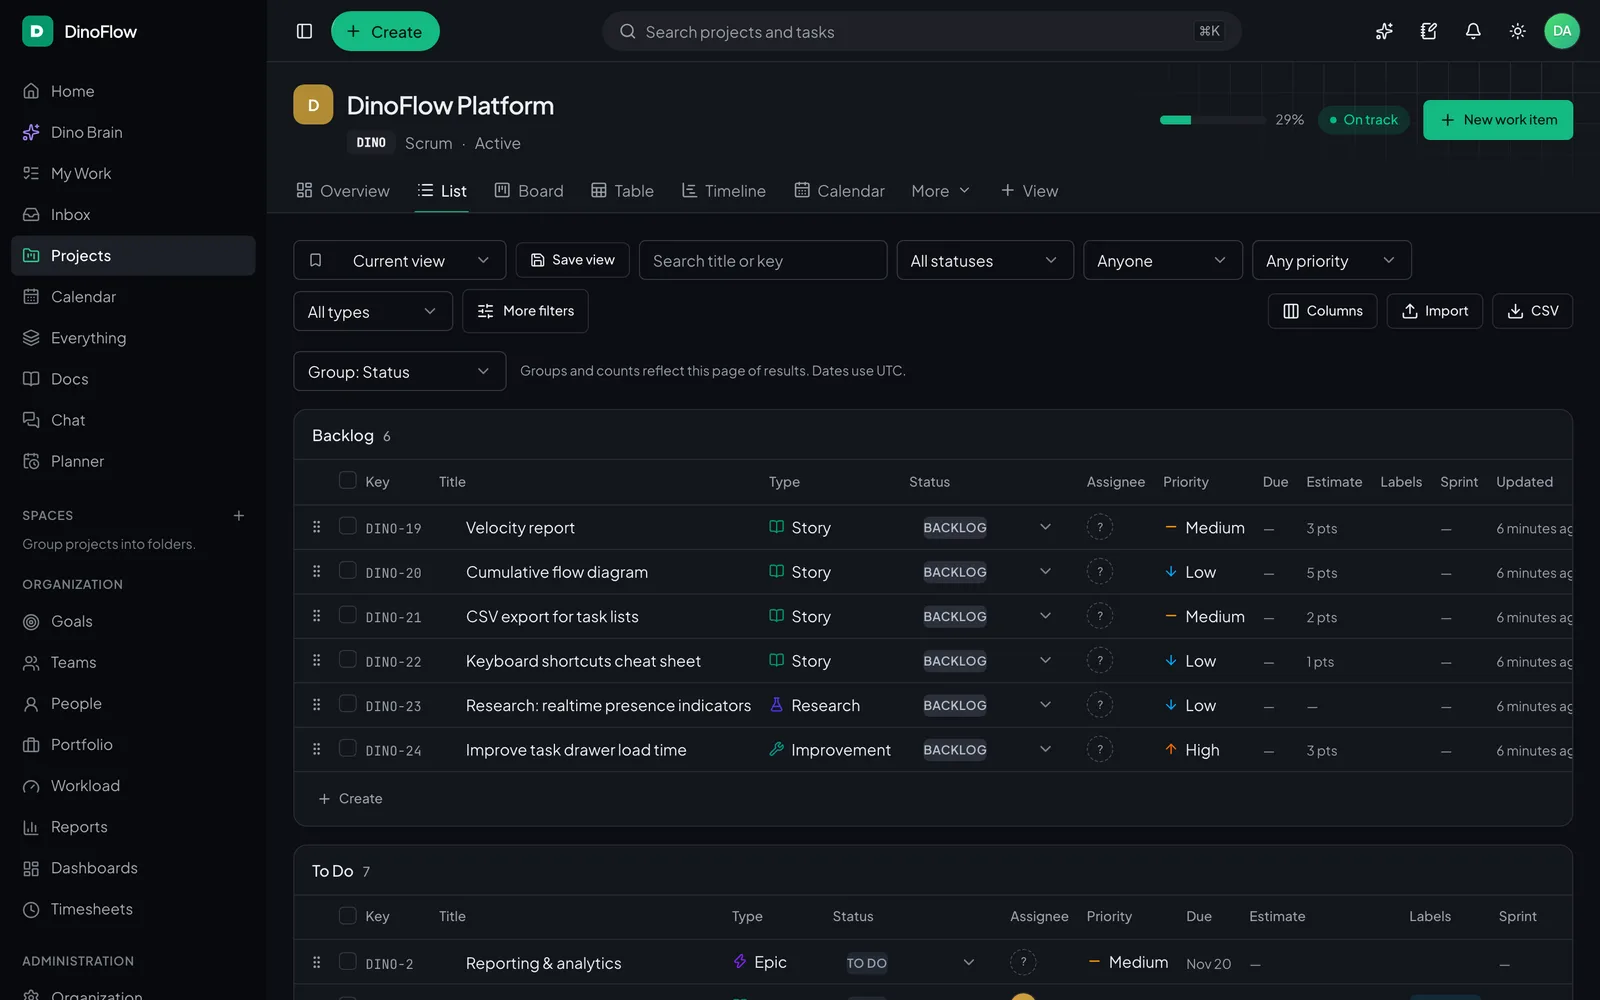Open the quick note compose icon

[1429, 31]
